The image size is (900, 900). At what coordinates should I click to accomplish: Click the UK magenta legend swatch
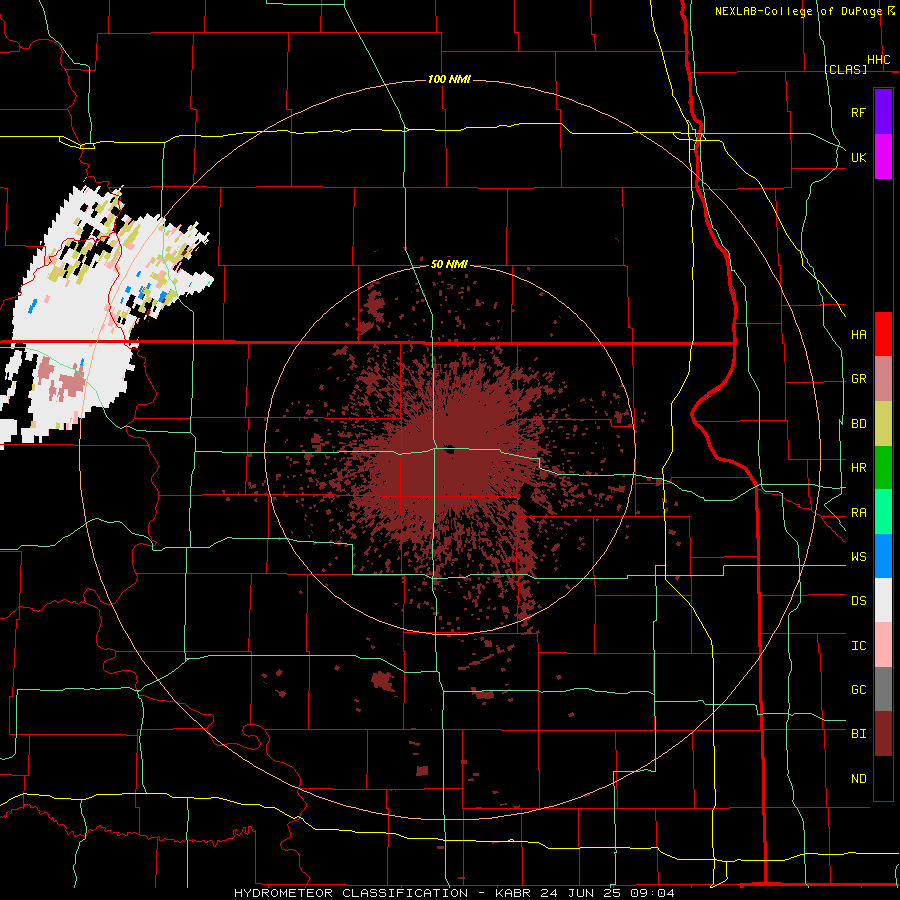click(x=883, y=157)
